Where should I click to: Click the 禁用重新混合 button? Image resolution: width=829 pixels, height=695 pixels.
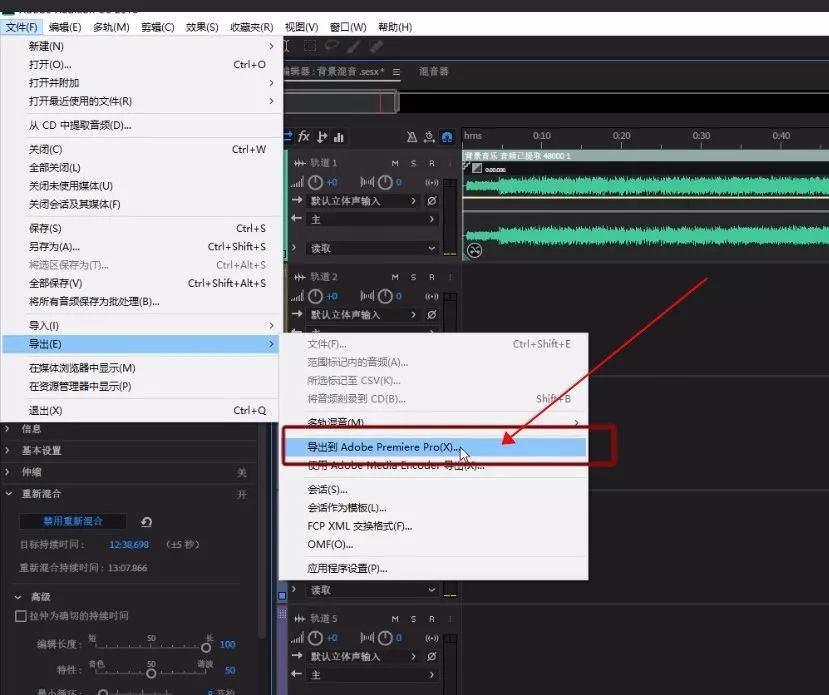72,521
